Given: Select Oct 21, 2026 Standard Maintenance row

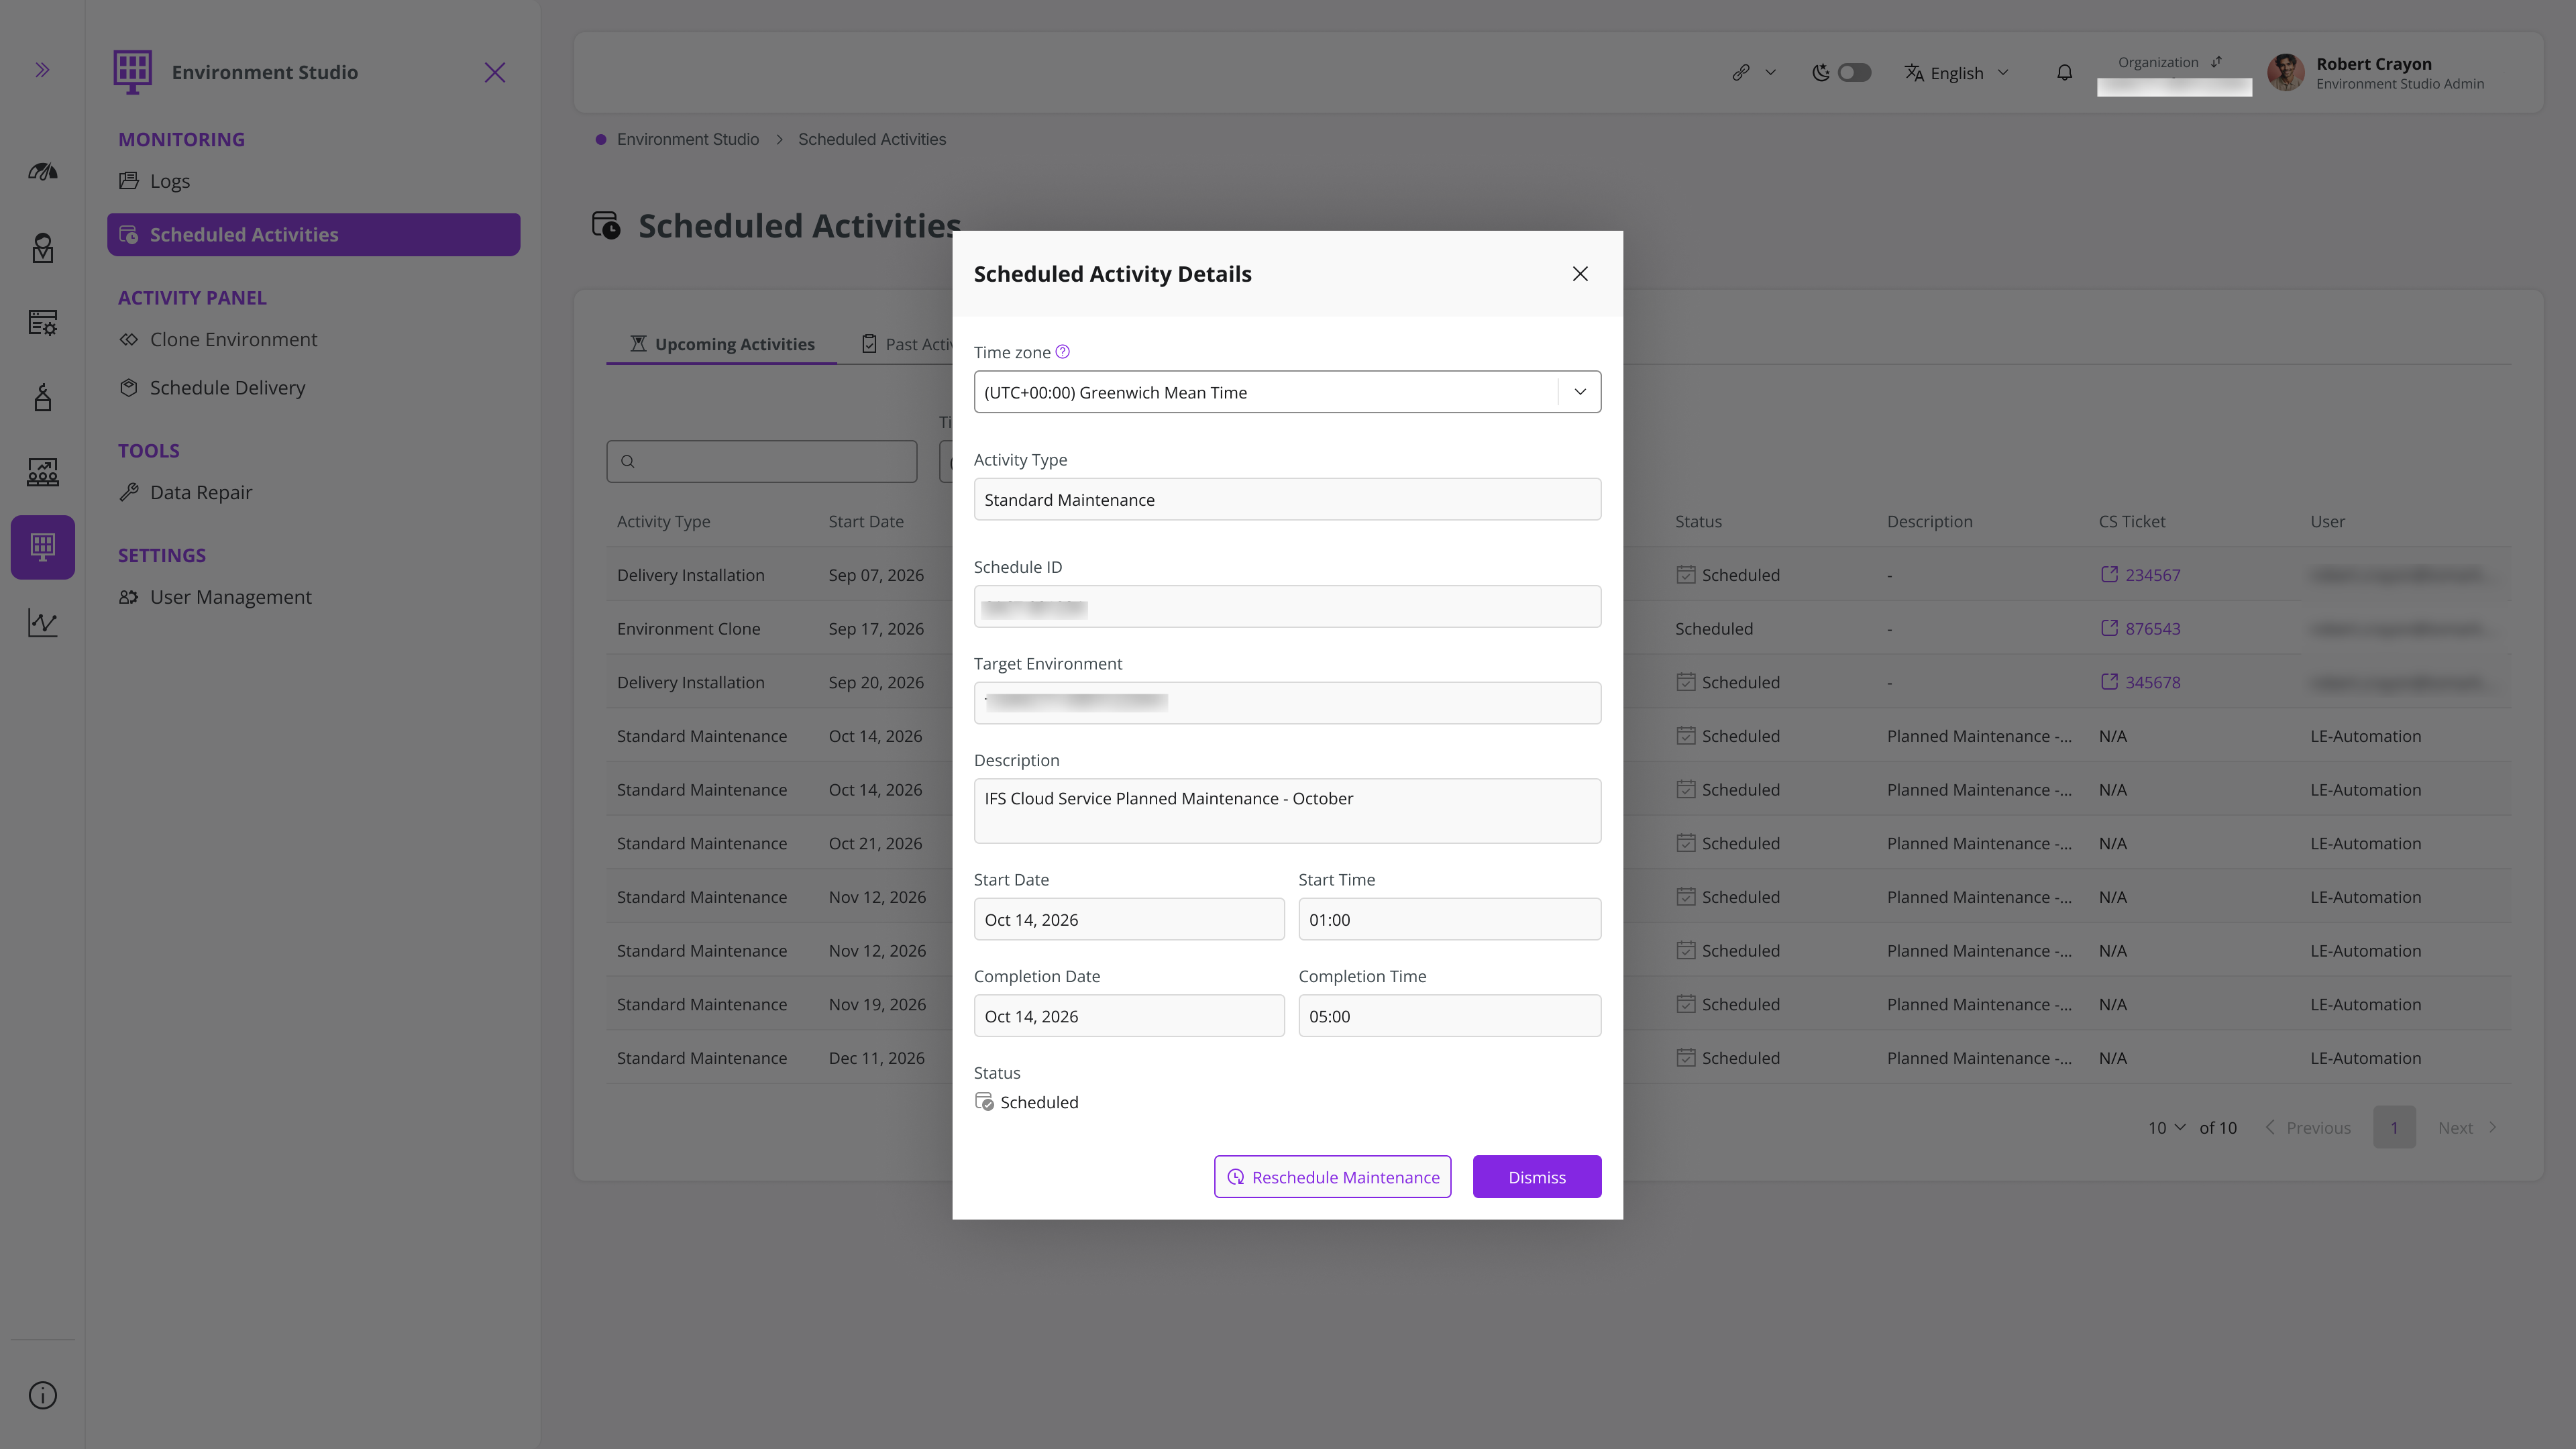Looking at the screenshot, I should [x=1558, y=844].
